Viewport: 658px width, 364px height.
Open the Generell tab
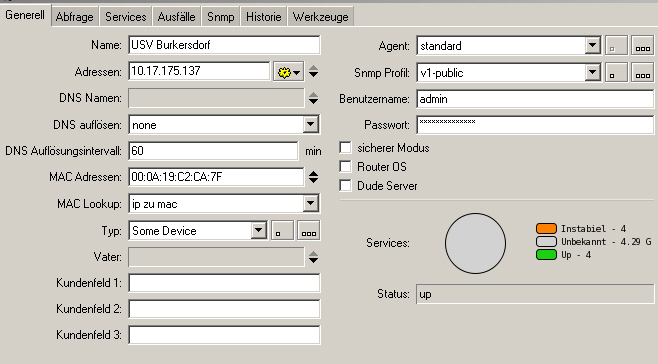pyautogui.click(x=25, y=15)
